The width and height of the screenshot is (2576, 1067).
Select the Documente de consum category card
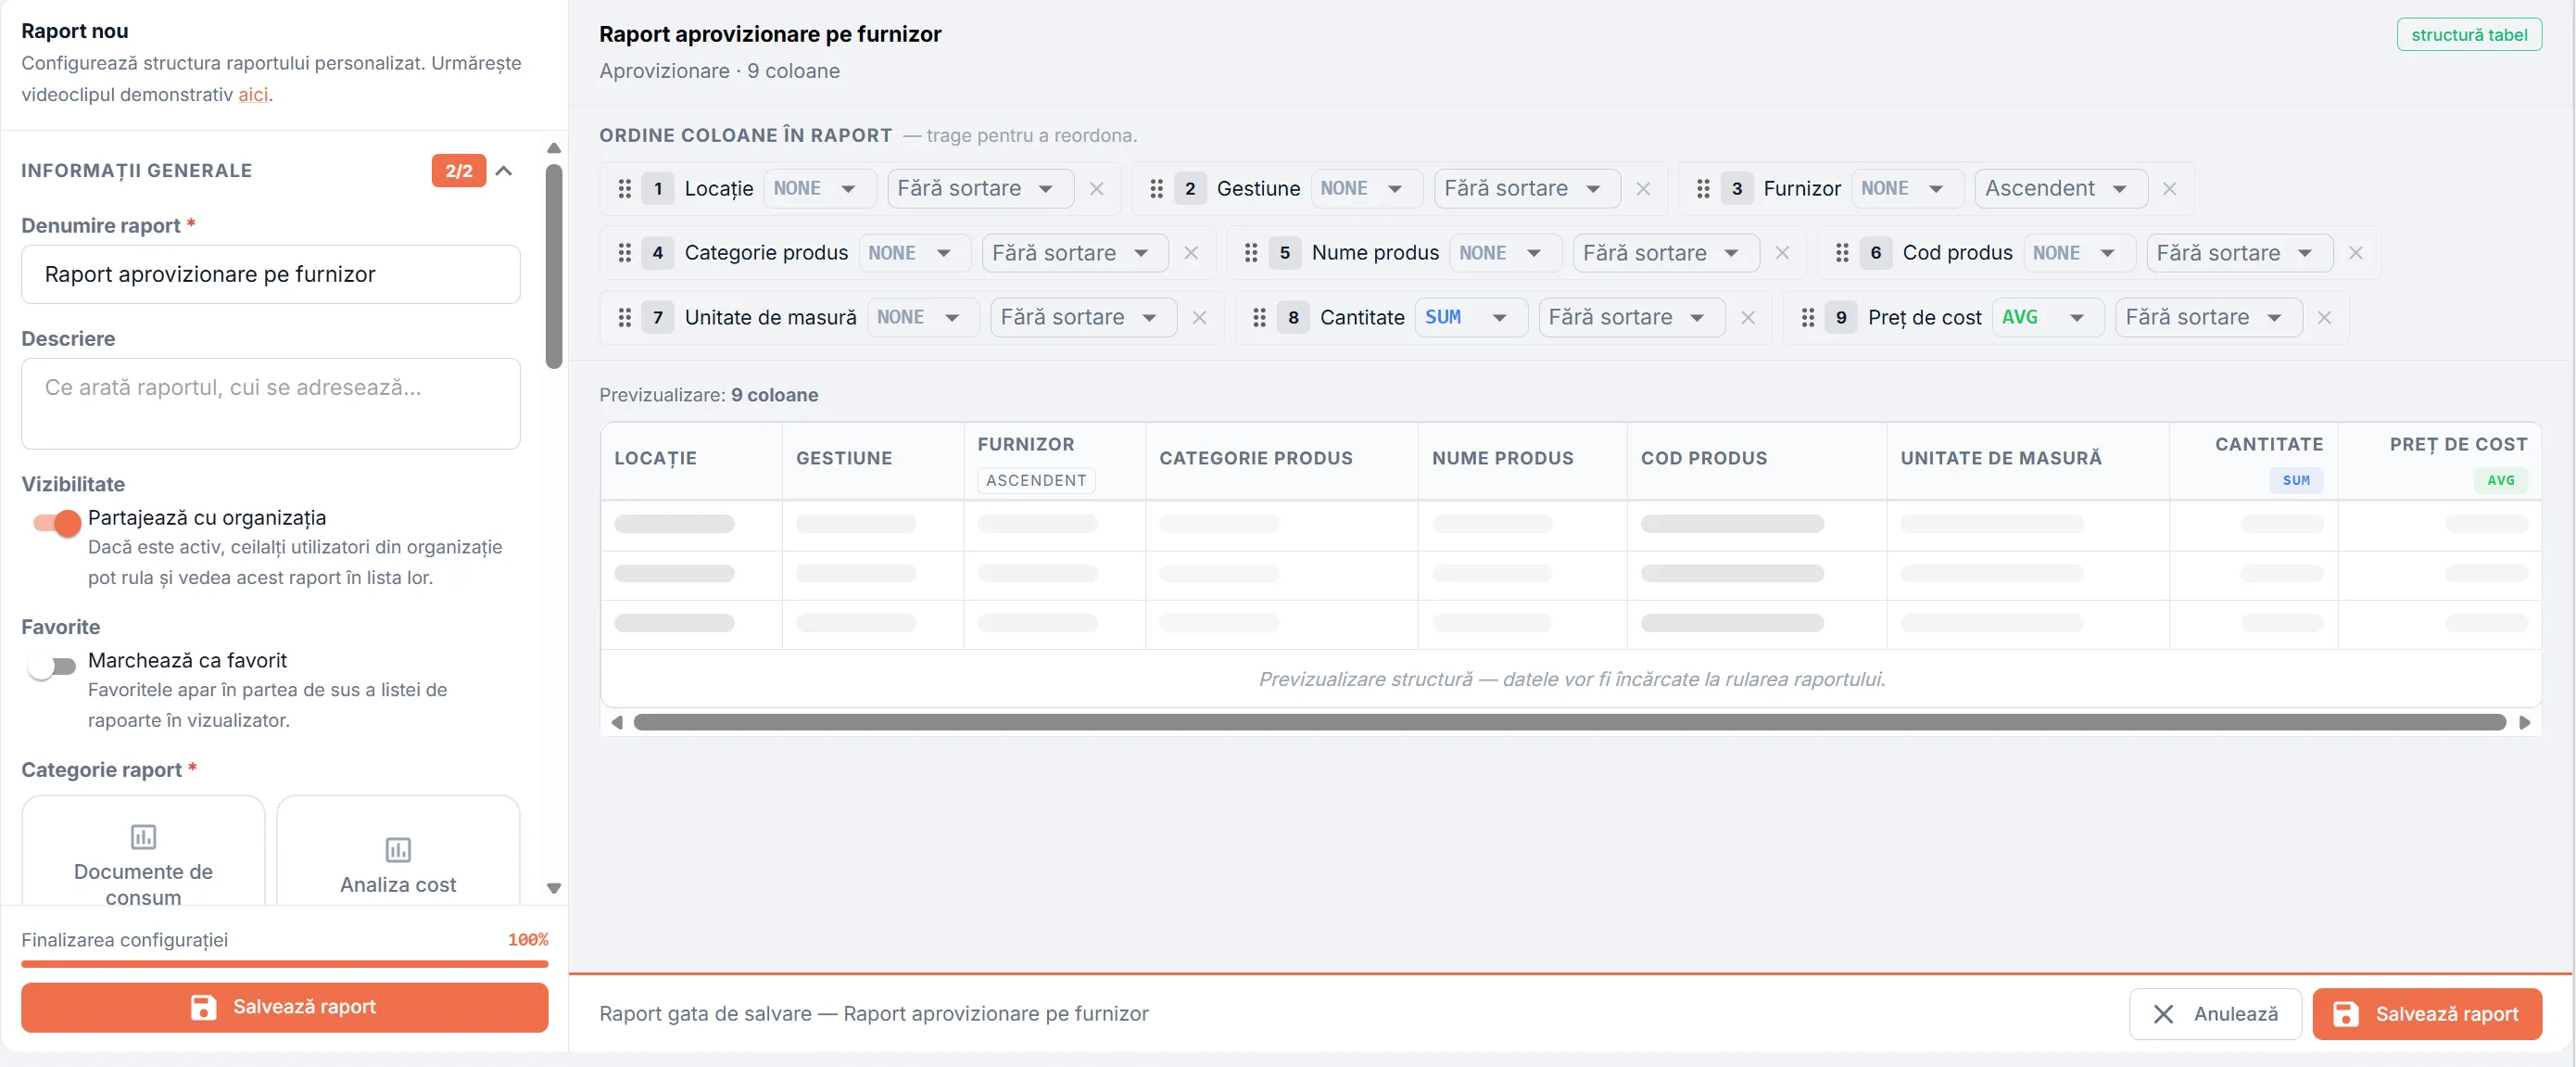coord(143,851)
